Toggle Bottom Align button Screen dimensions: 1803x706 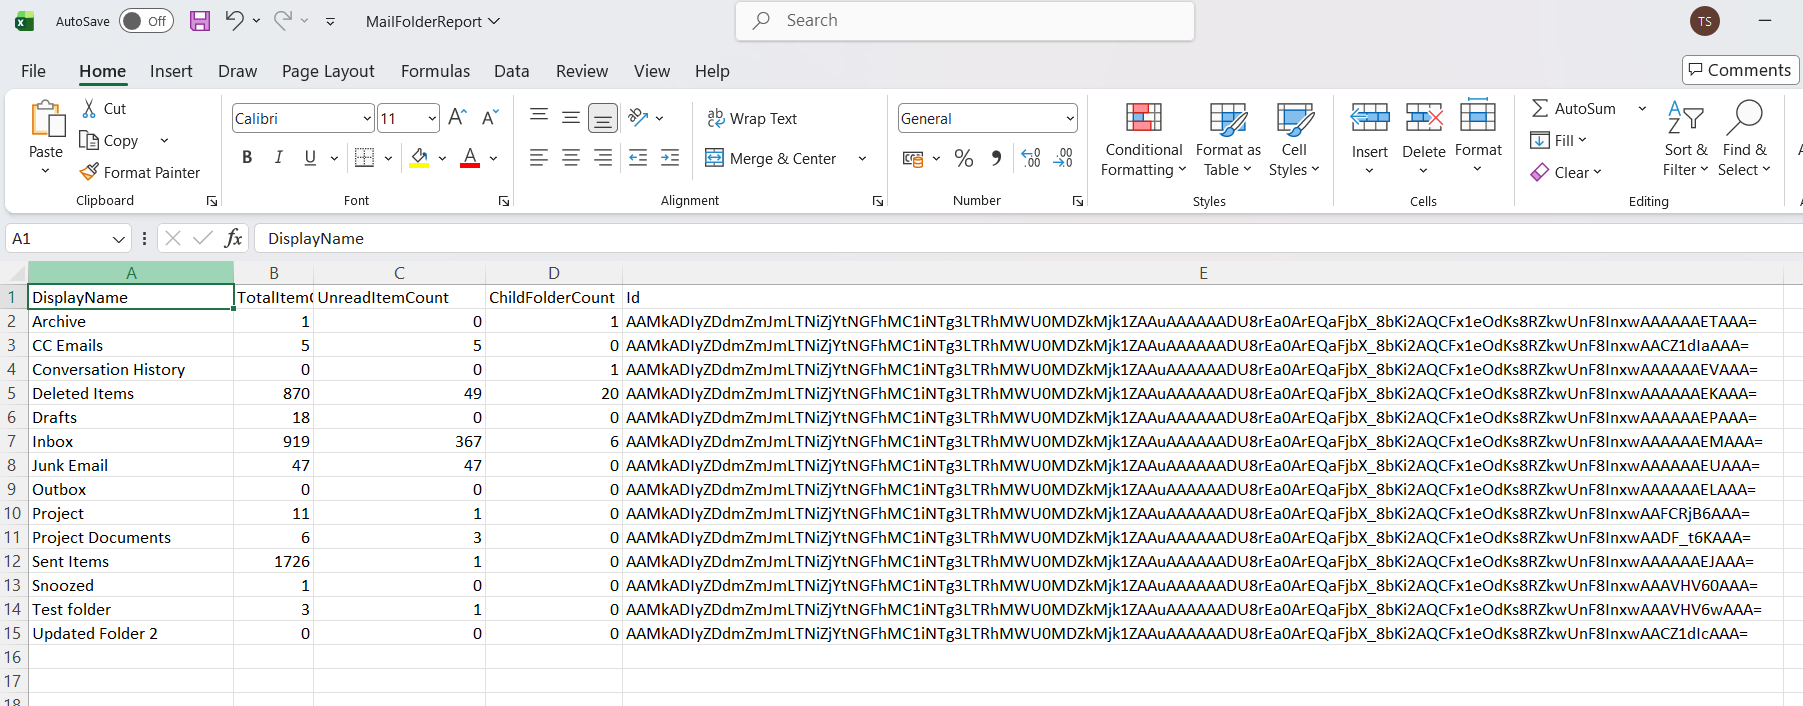tap(603, 118)
